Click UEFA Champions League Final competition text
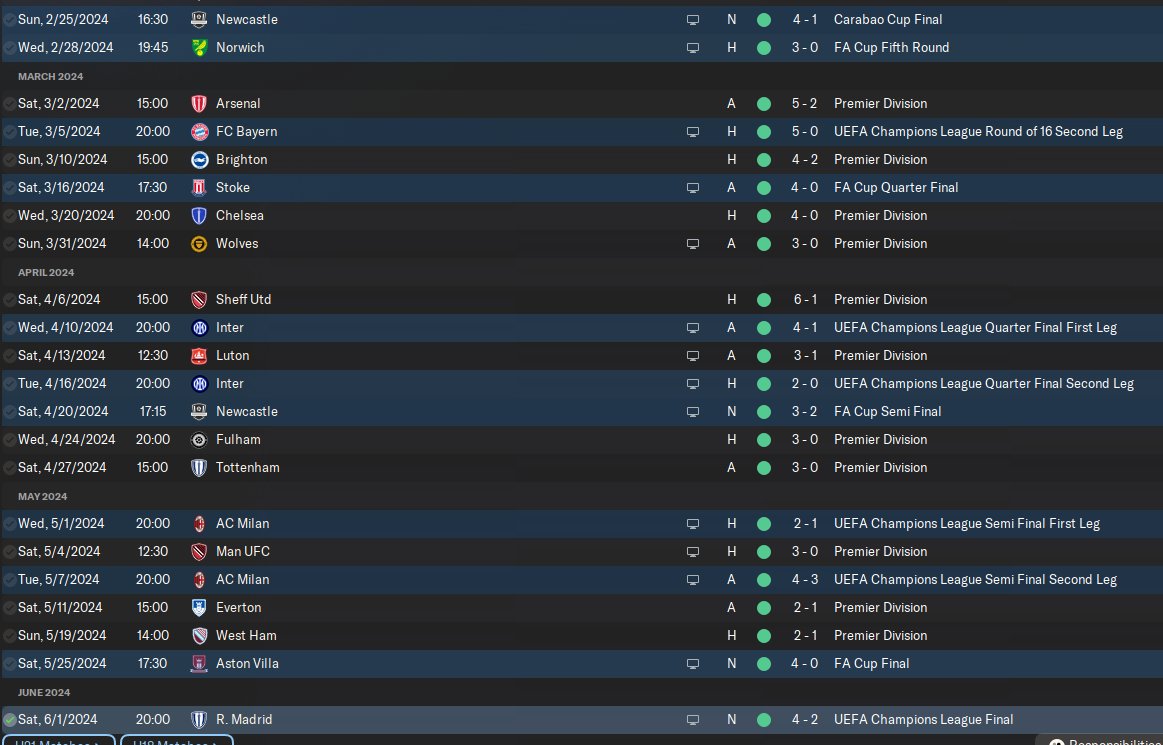Screen dimensions: 1163x745 [x=923, y=719]
